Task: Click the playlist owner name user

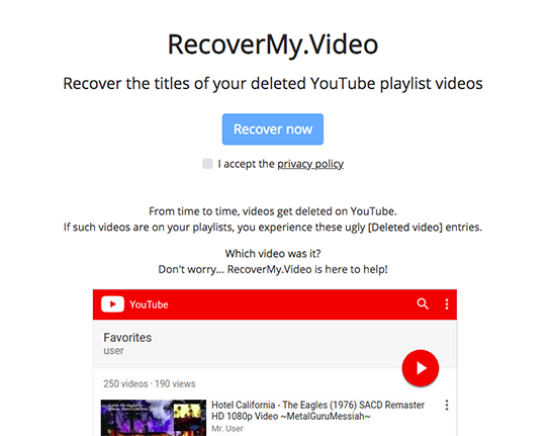Action: click(113, 351)
